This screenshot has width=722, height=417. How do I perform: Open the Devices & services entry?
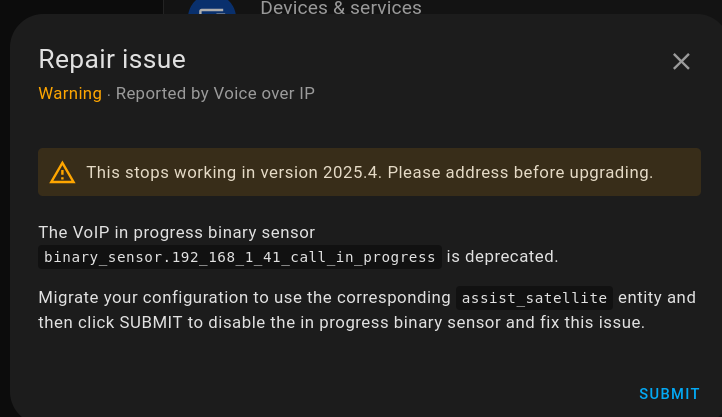click(340, 9)
